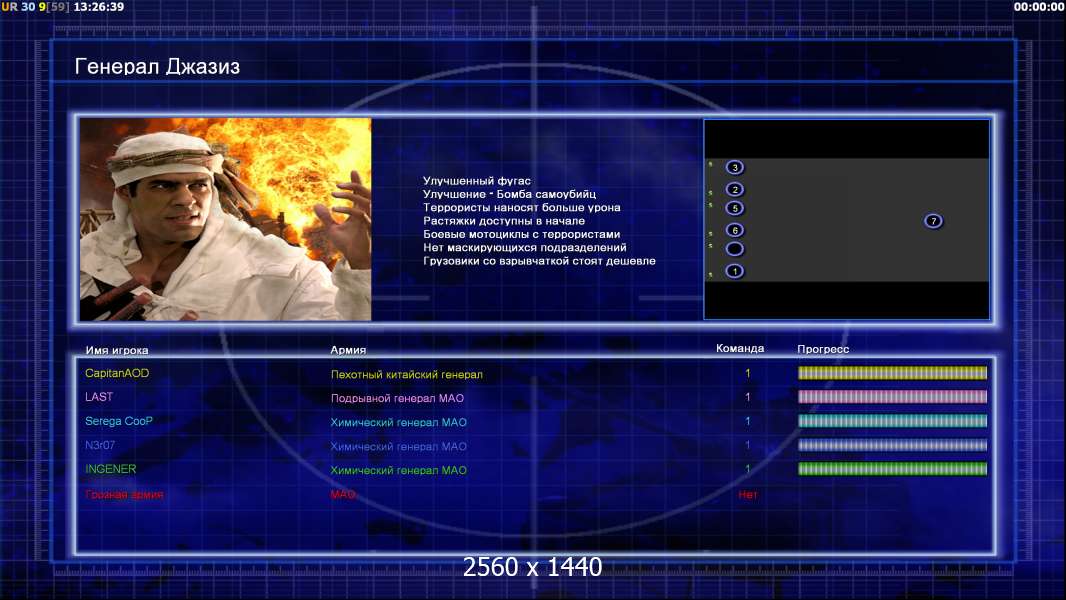Click team number 1 in INGENER row
Viewport: 1066px width, 600px height.
click(x=748, y=469)
